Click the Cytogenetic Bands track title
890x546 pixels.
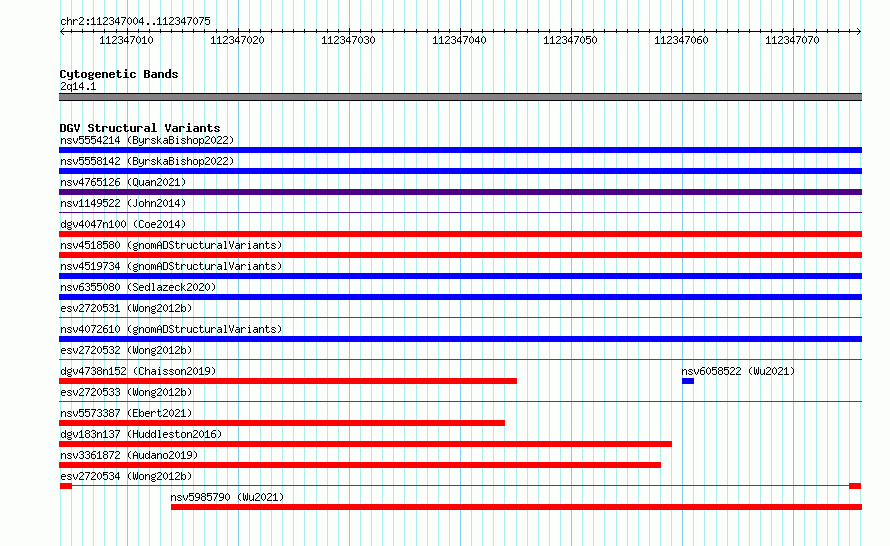click(x=119, y=74)
